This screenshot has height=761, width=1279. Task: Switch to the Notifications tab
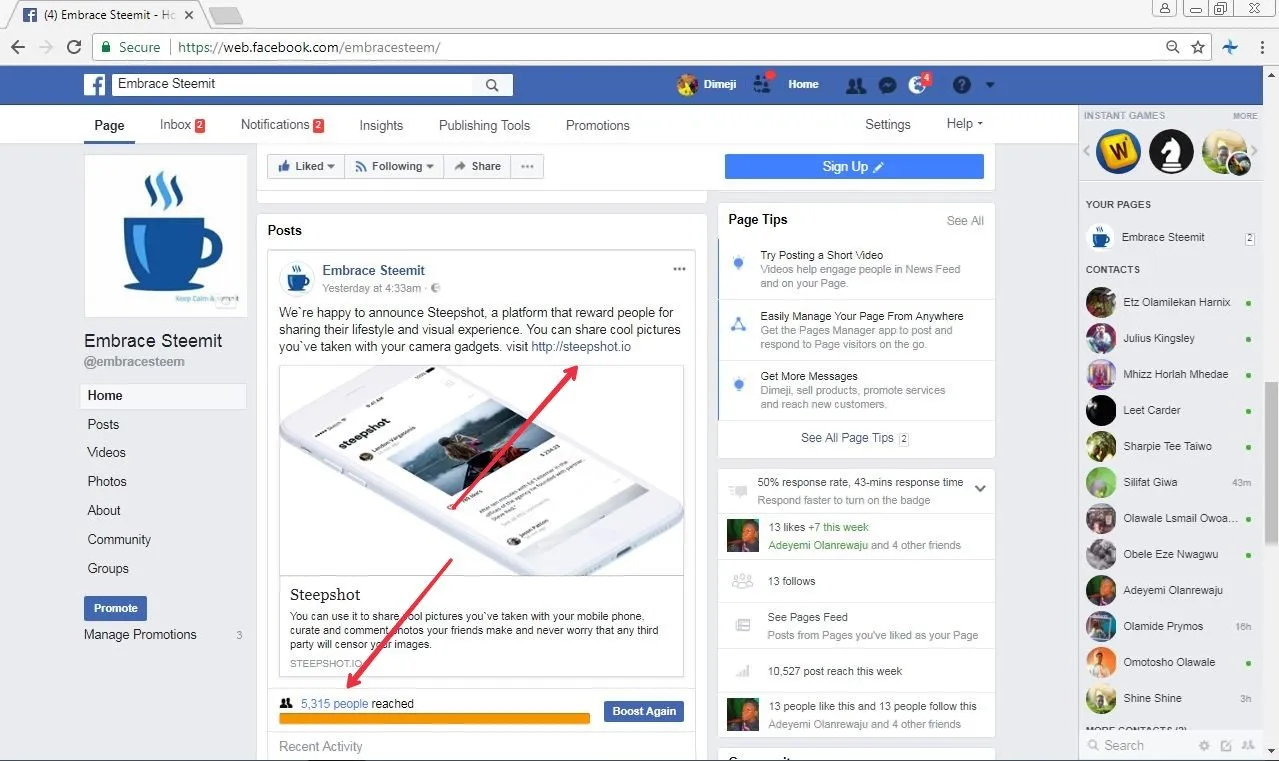(x=282, y=125)
